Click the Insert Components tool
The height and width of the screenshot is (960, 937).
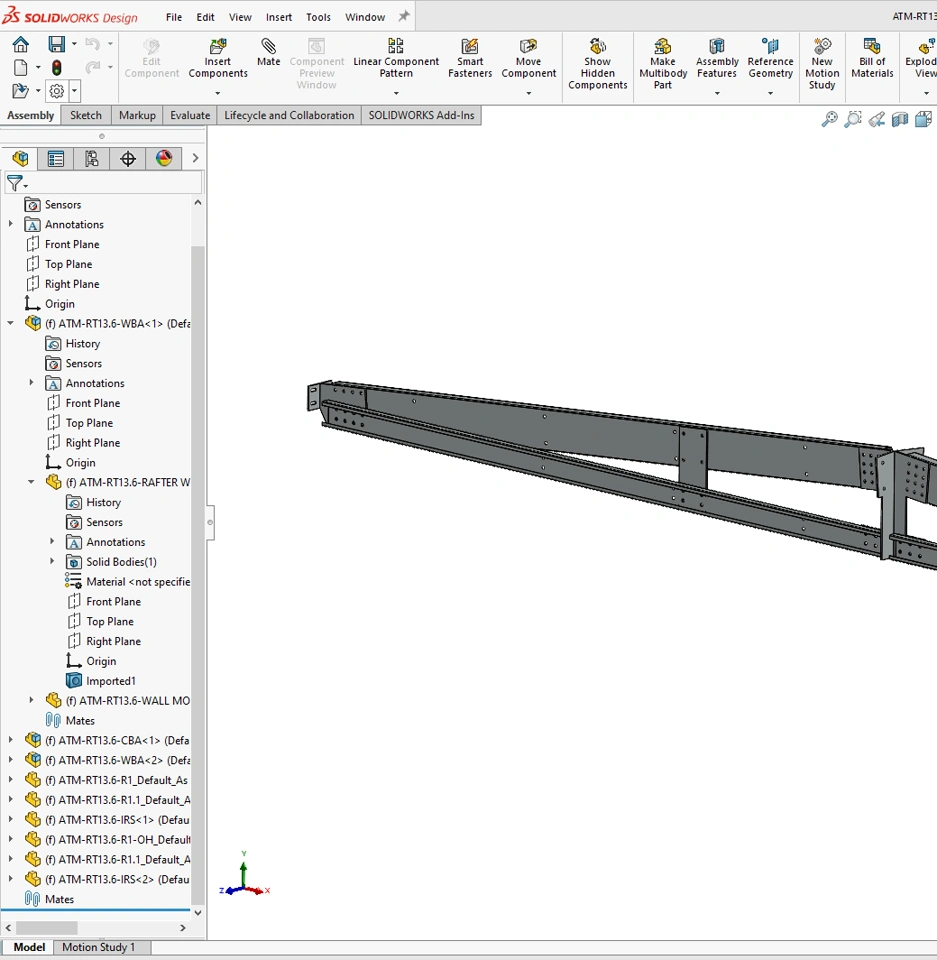(218, 59)
